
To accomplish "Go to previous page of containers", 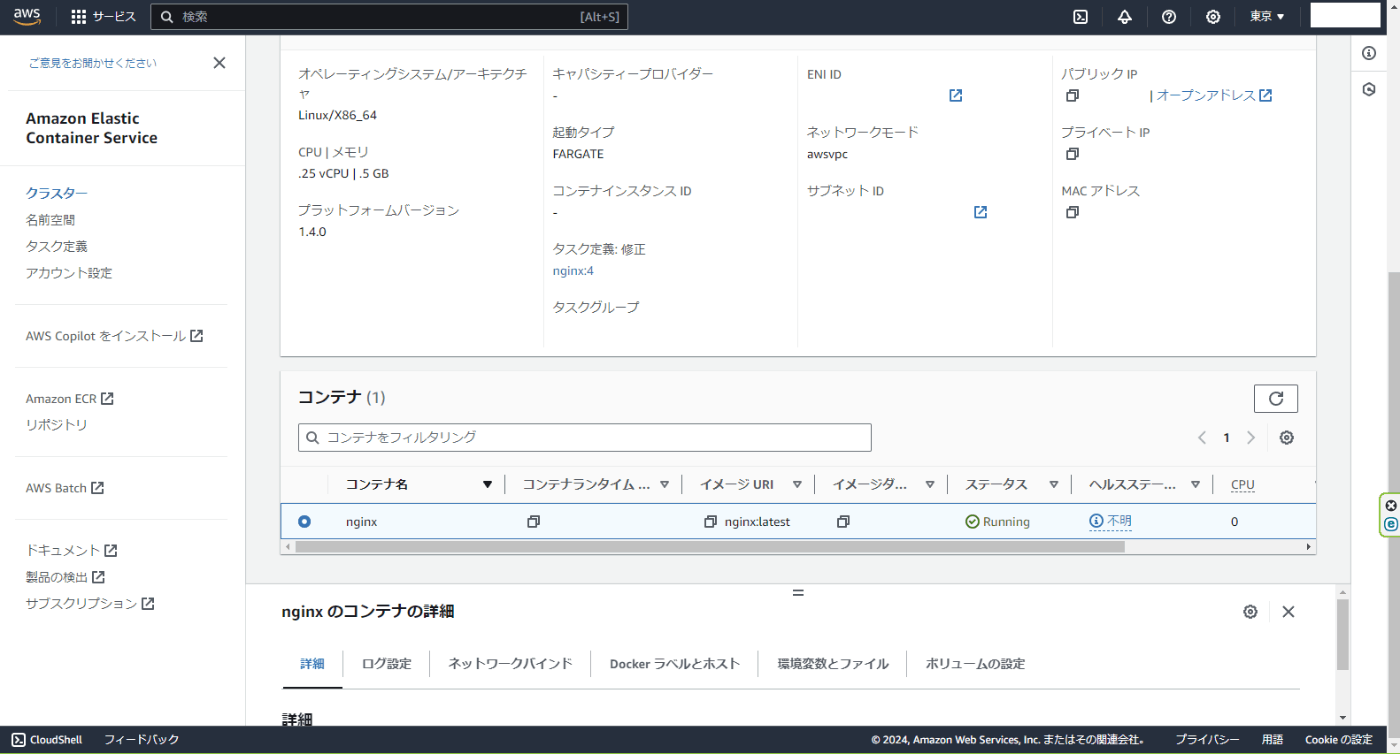I will 1203,438.
